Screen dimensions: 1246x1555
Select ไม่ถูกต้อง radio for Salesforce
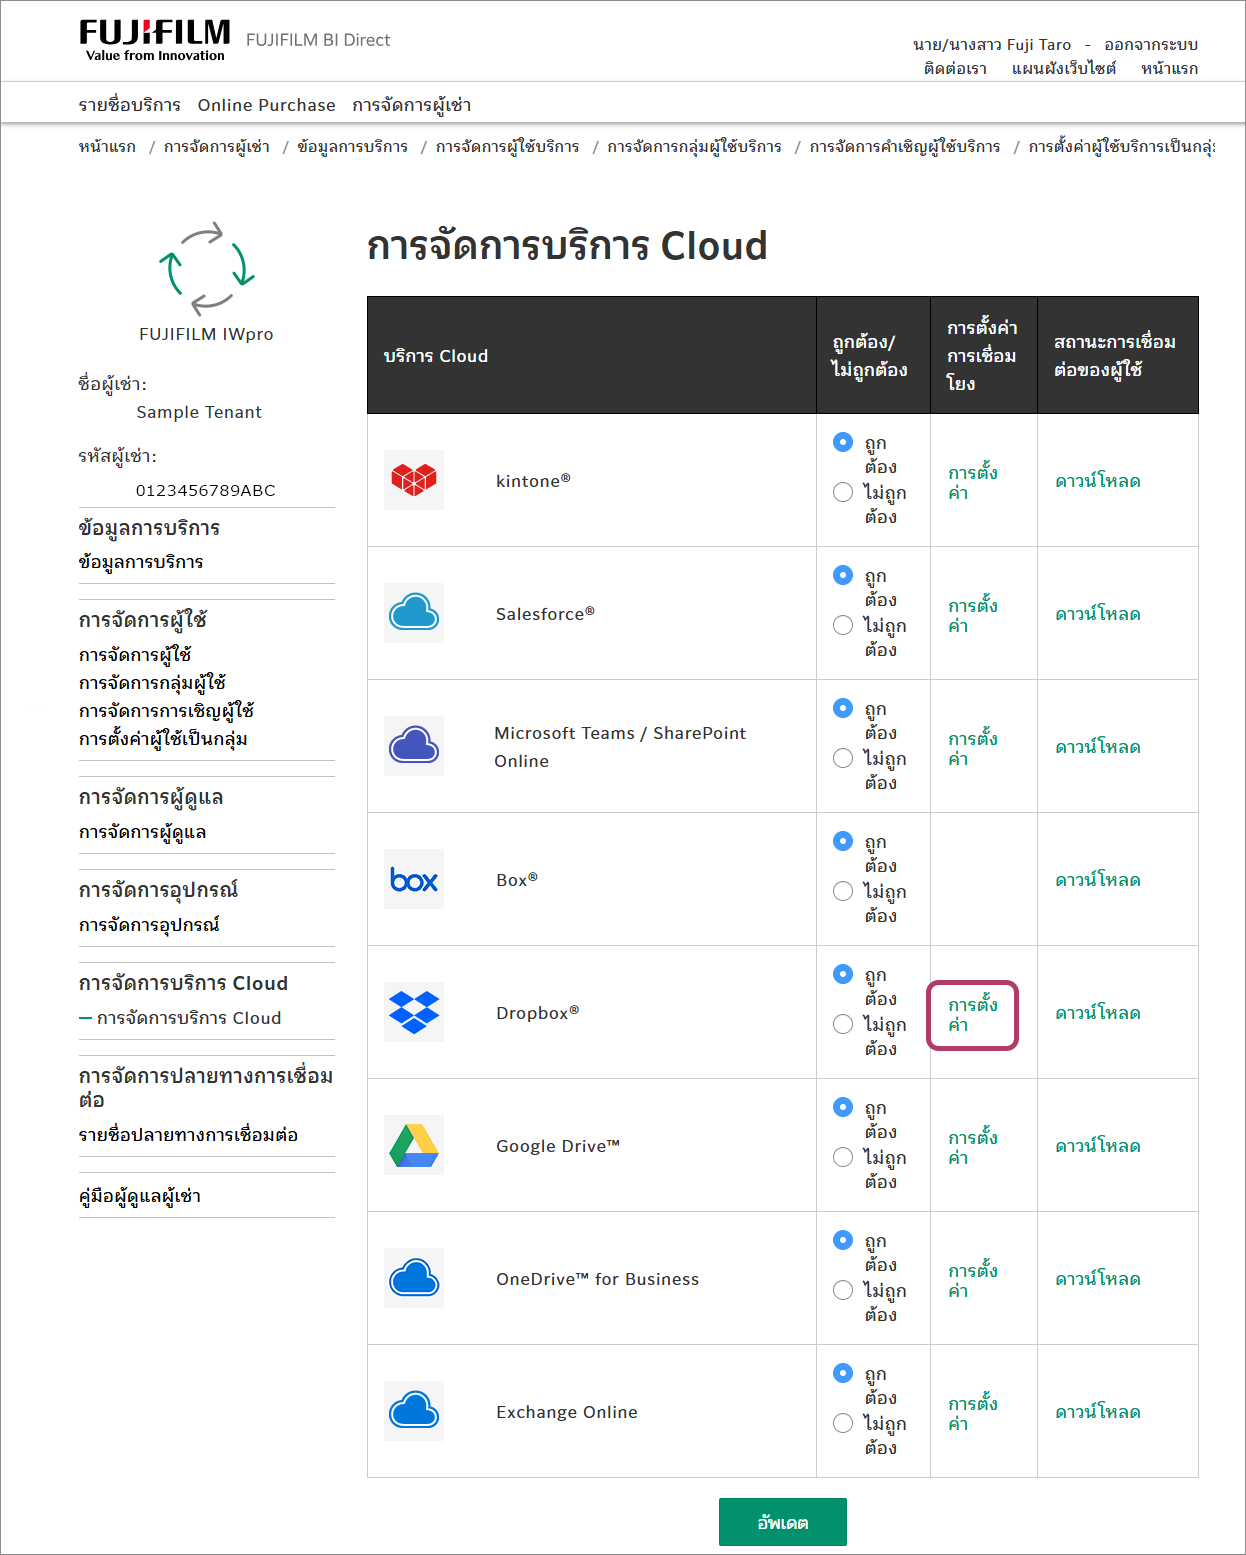(x=843, y=625)
